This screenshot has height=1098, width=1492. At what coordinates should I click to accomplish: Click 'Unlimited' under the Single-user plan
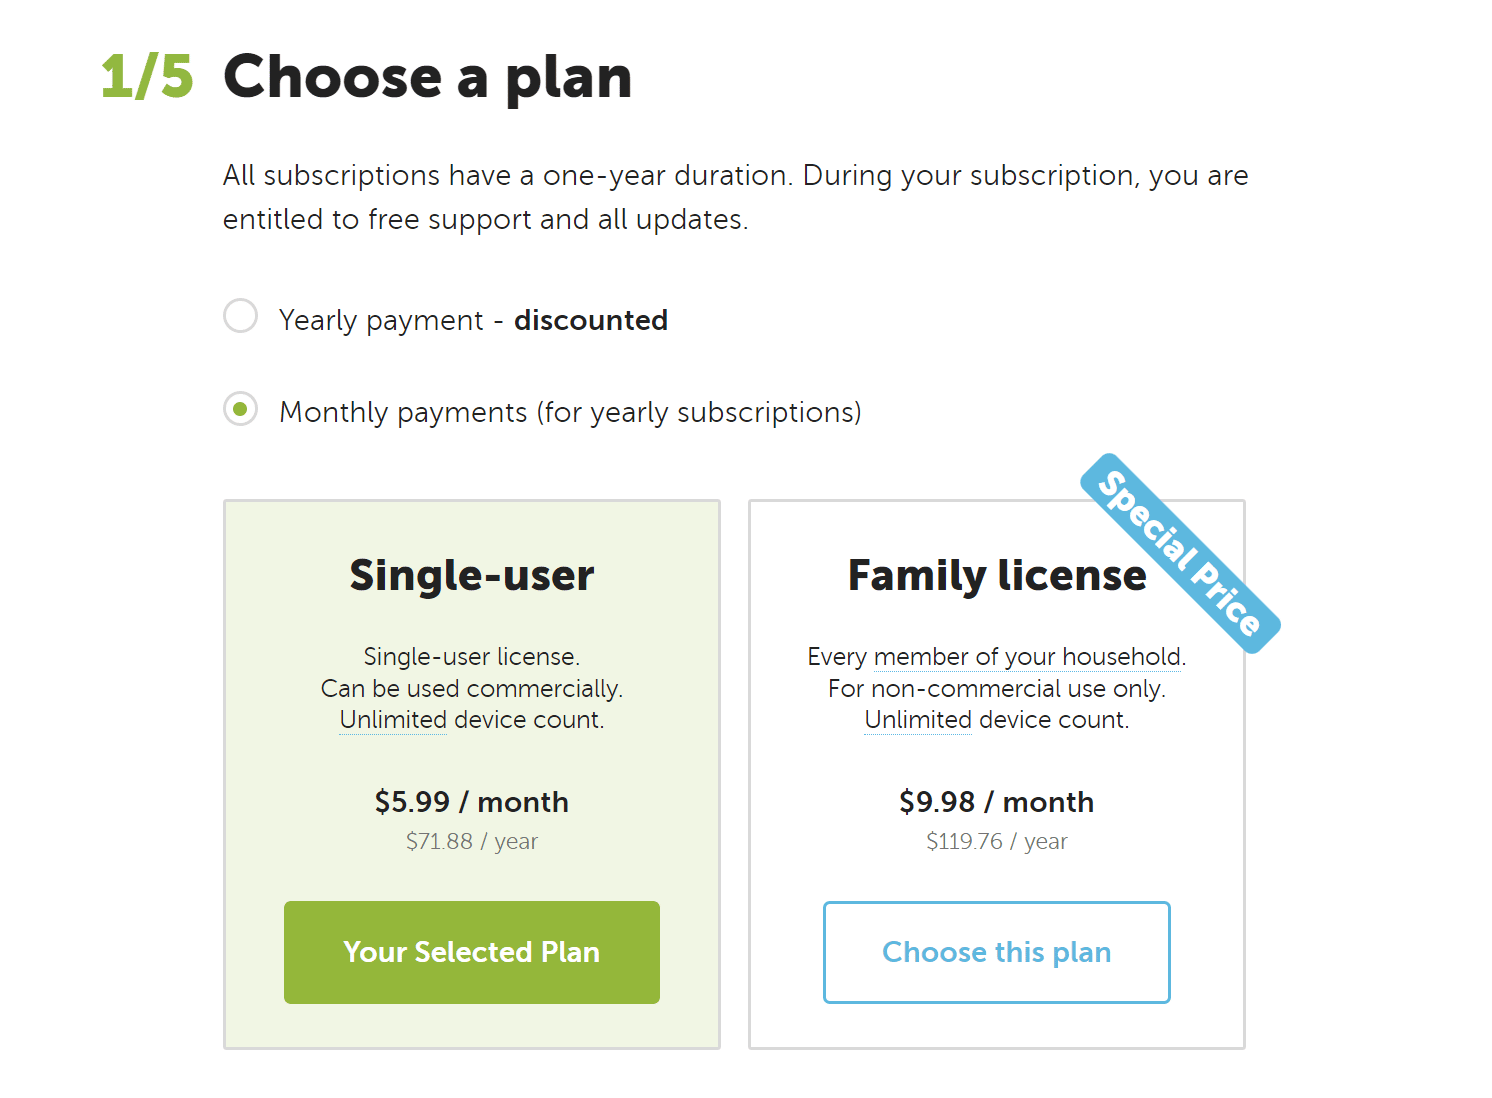[x=392, y=719]
